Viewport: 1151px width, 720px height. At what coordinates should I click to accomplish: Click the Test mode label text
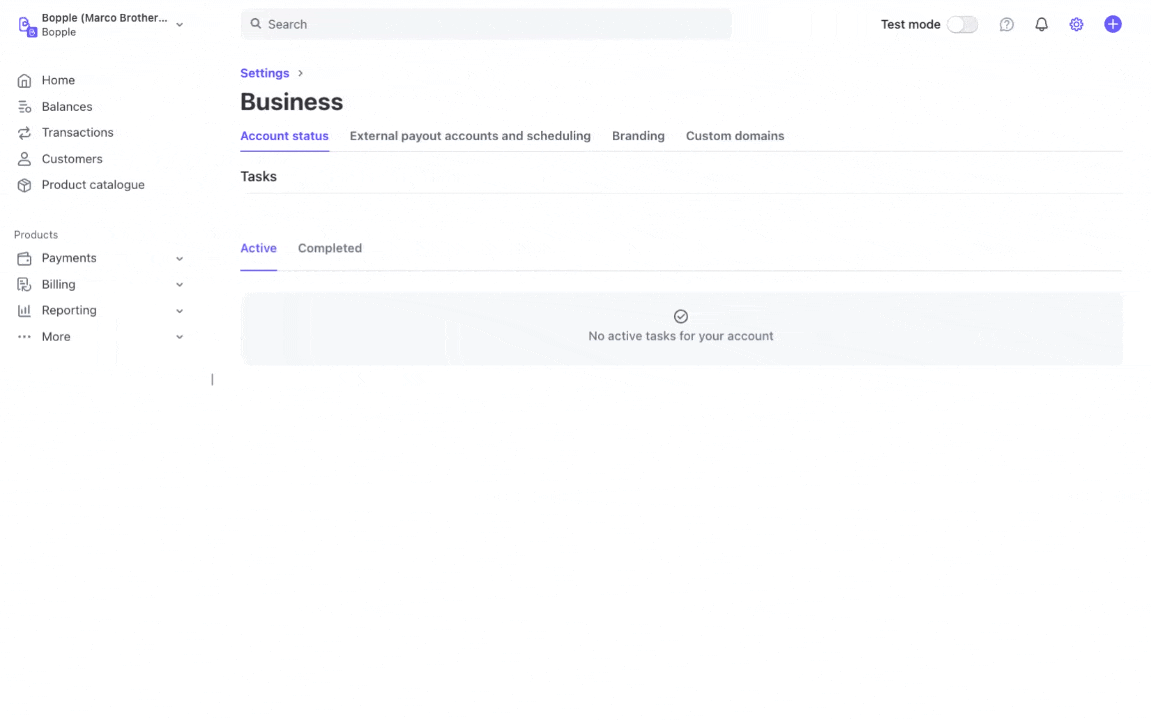tap(910, 24)
